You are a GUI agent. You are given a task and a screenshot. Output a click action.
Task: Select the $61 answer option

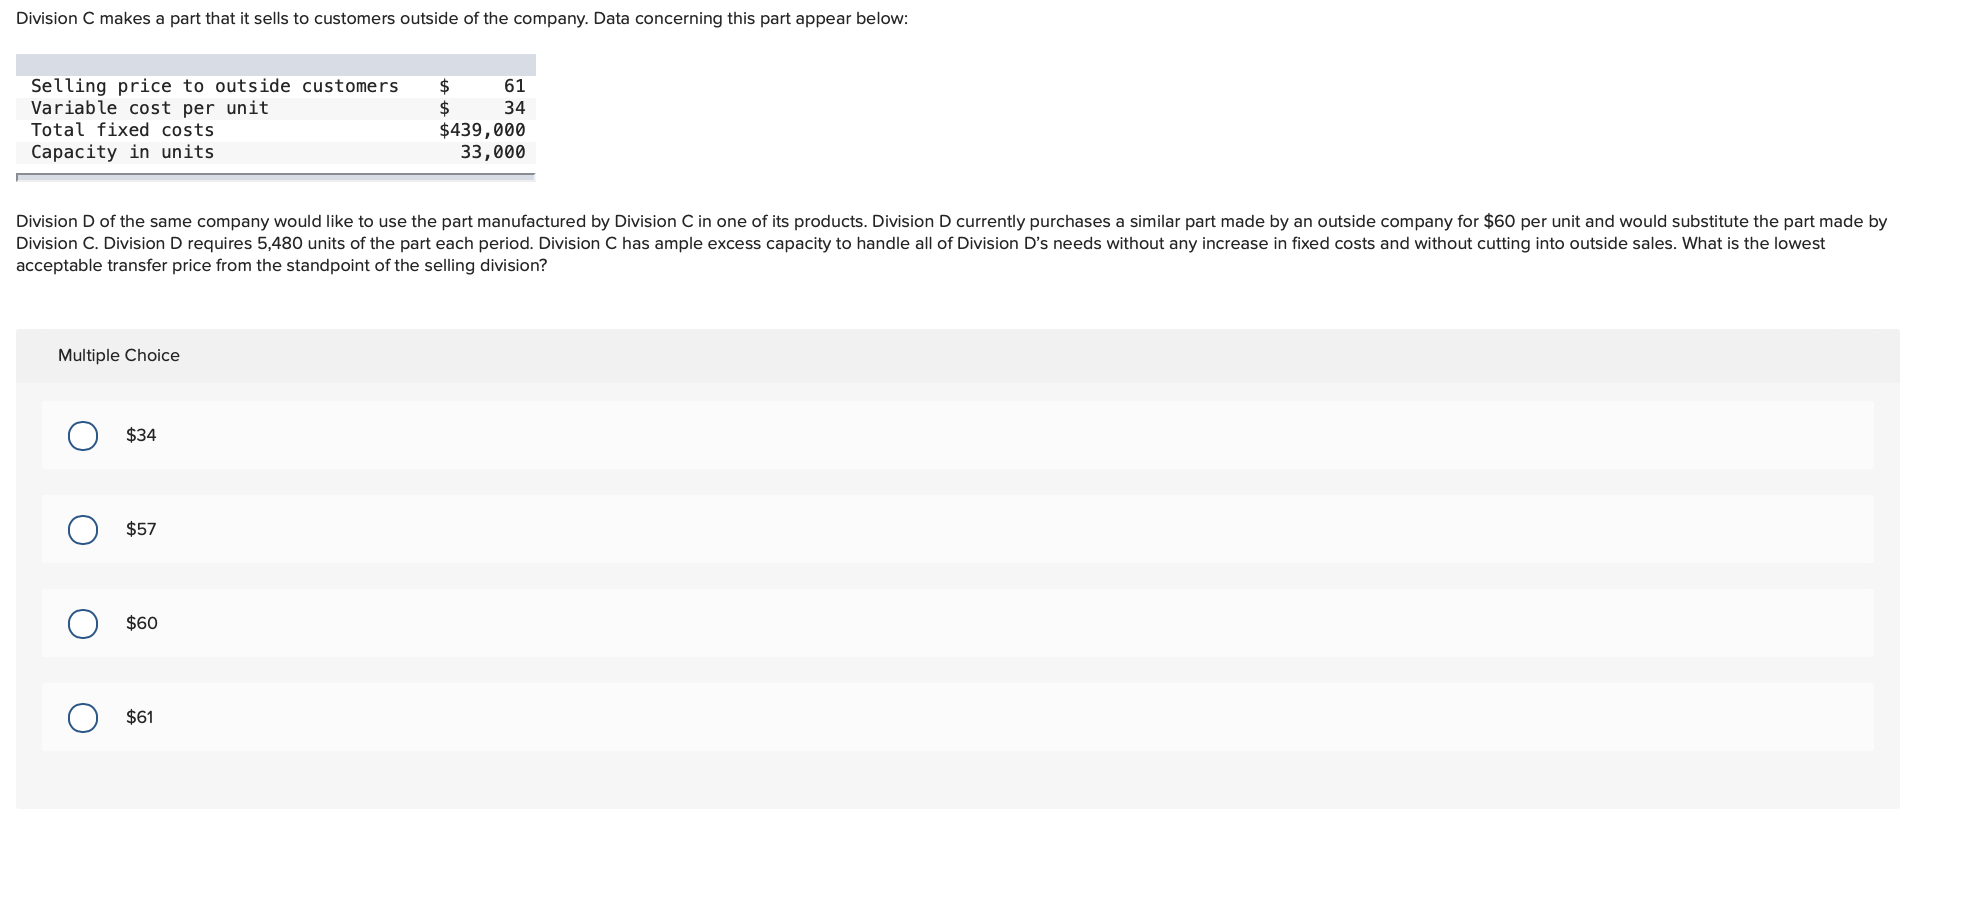coord(84,716)
